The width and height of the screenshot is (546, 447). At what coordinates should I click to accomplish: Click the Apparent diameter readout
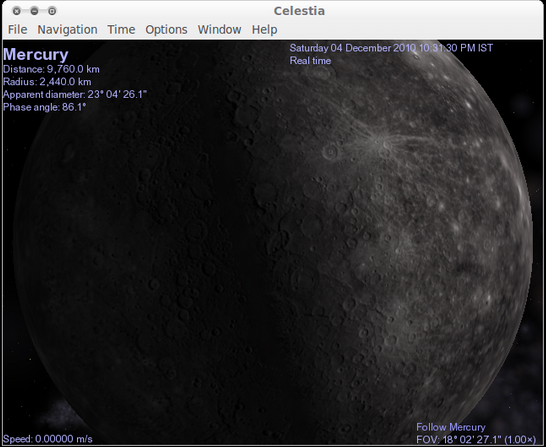pos(75,94)
